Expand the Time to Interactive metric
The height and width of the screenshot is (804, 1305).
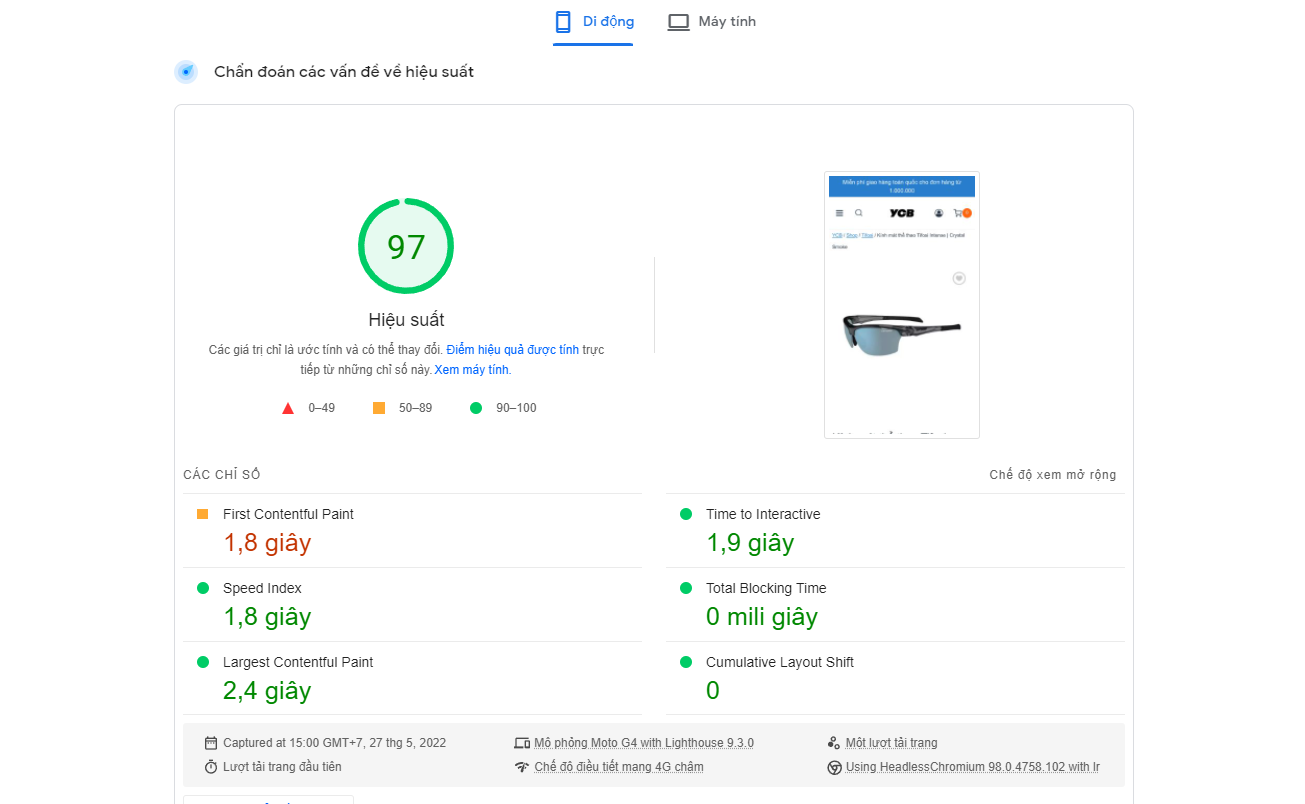point(762,514)
